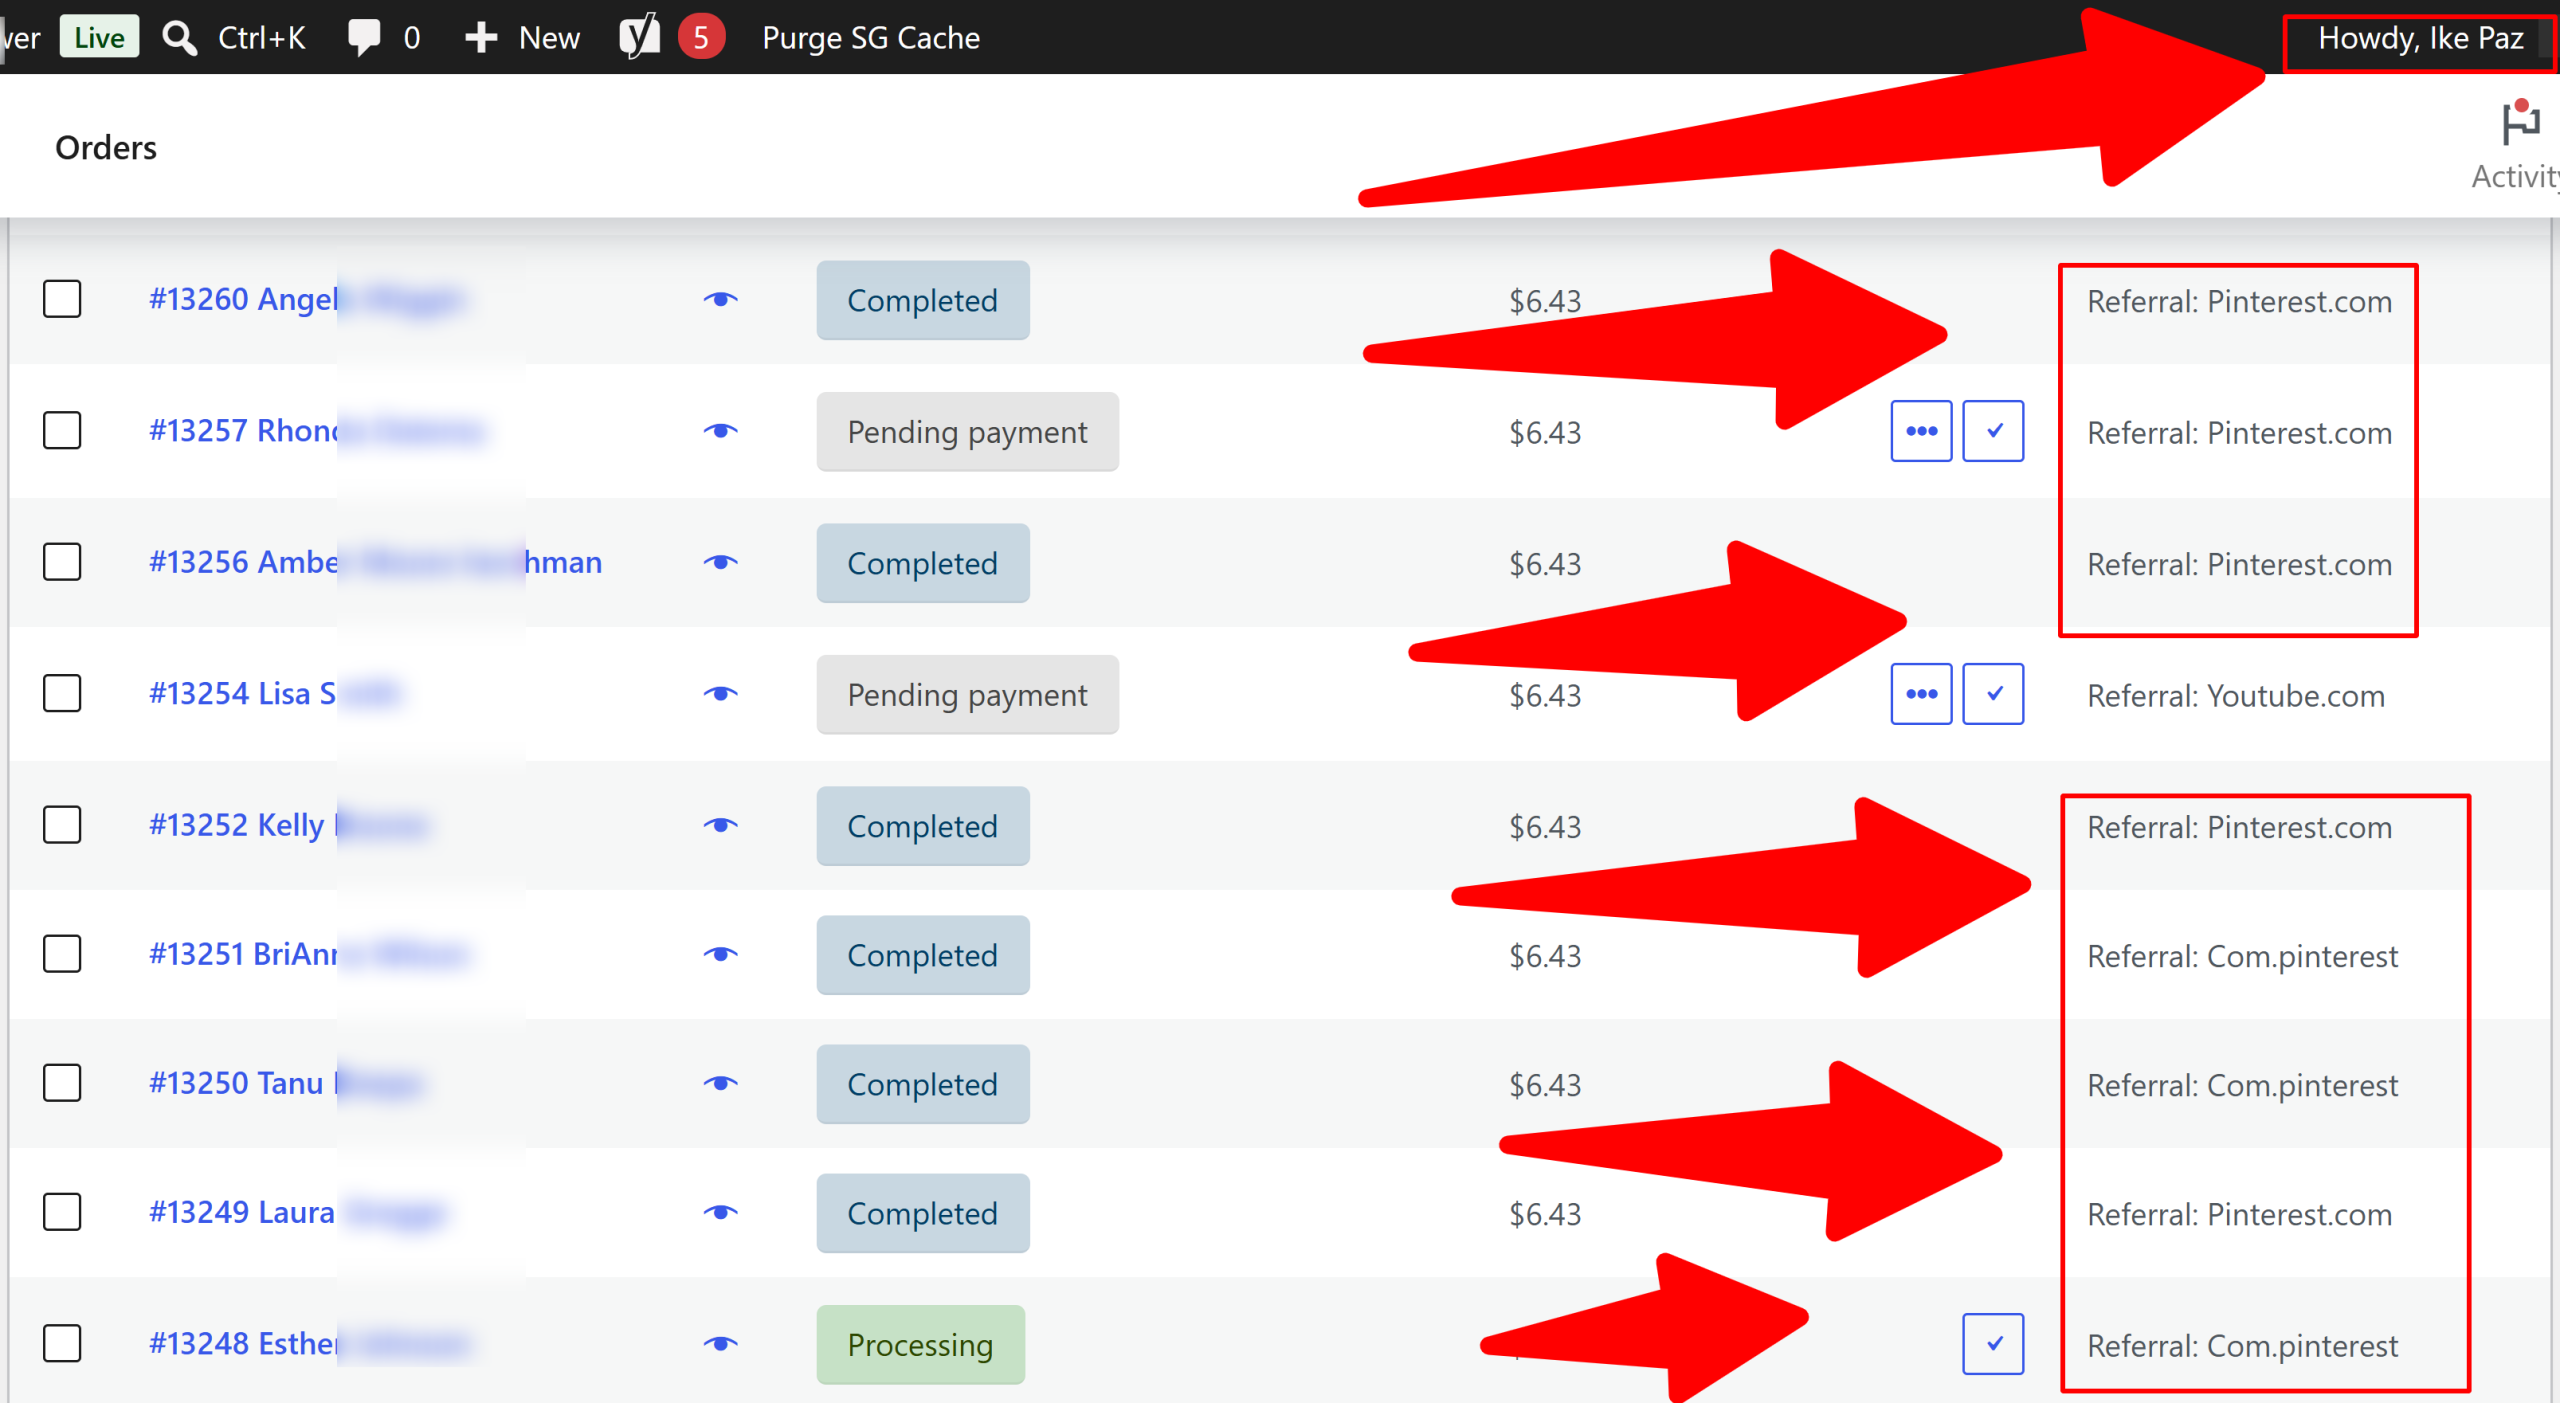The width and height of the screenshot is (2560, 1403).
Task: Click complete checkmark button for order #13254
Action: (1993, 694)
